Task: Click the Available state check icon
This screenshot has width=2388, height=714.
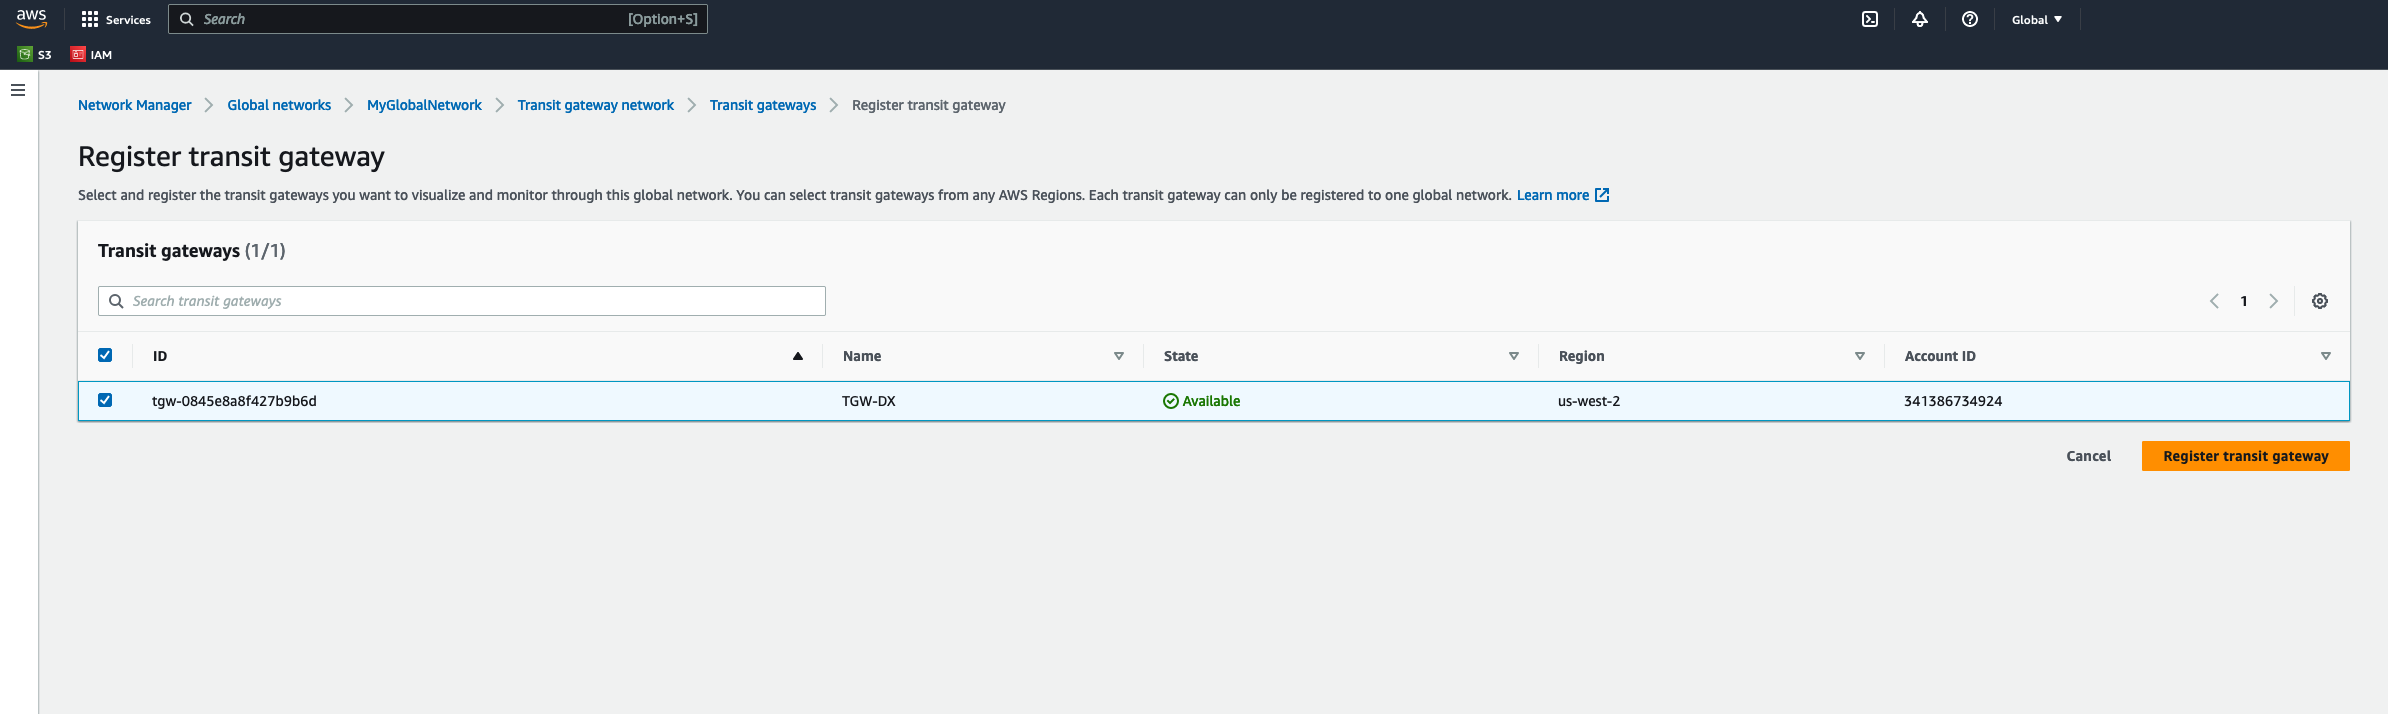Action: (1171, 401)
